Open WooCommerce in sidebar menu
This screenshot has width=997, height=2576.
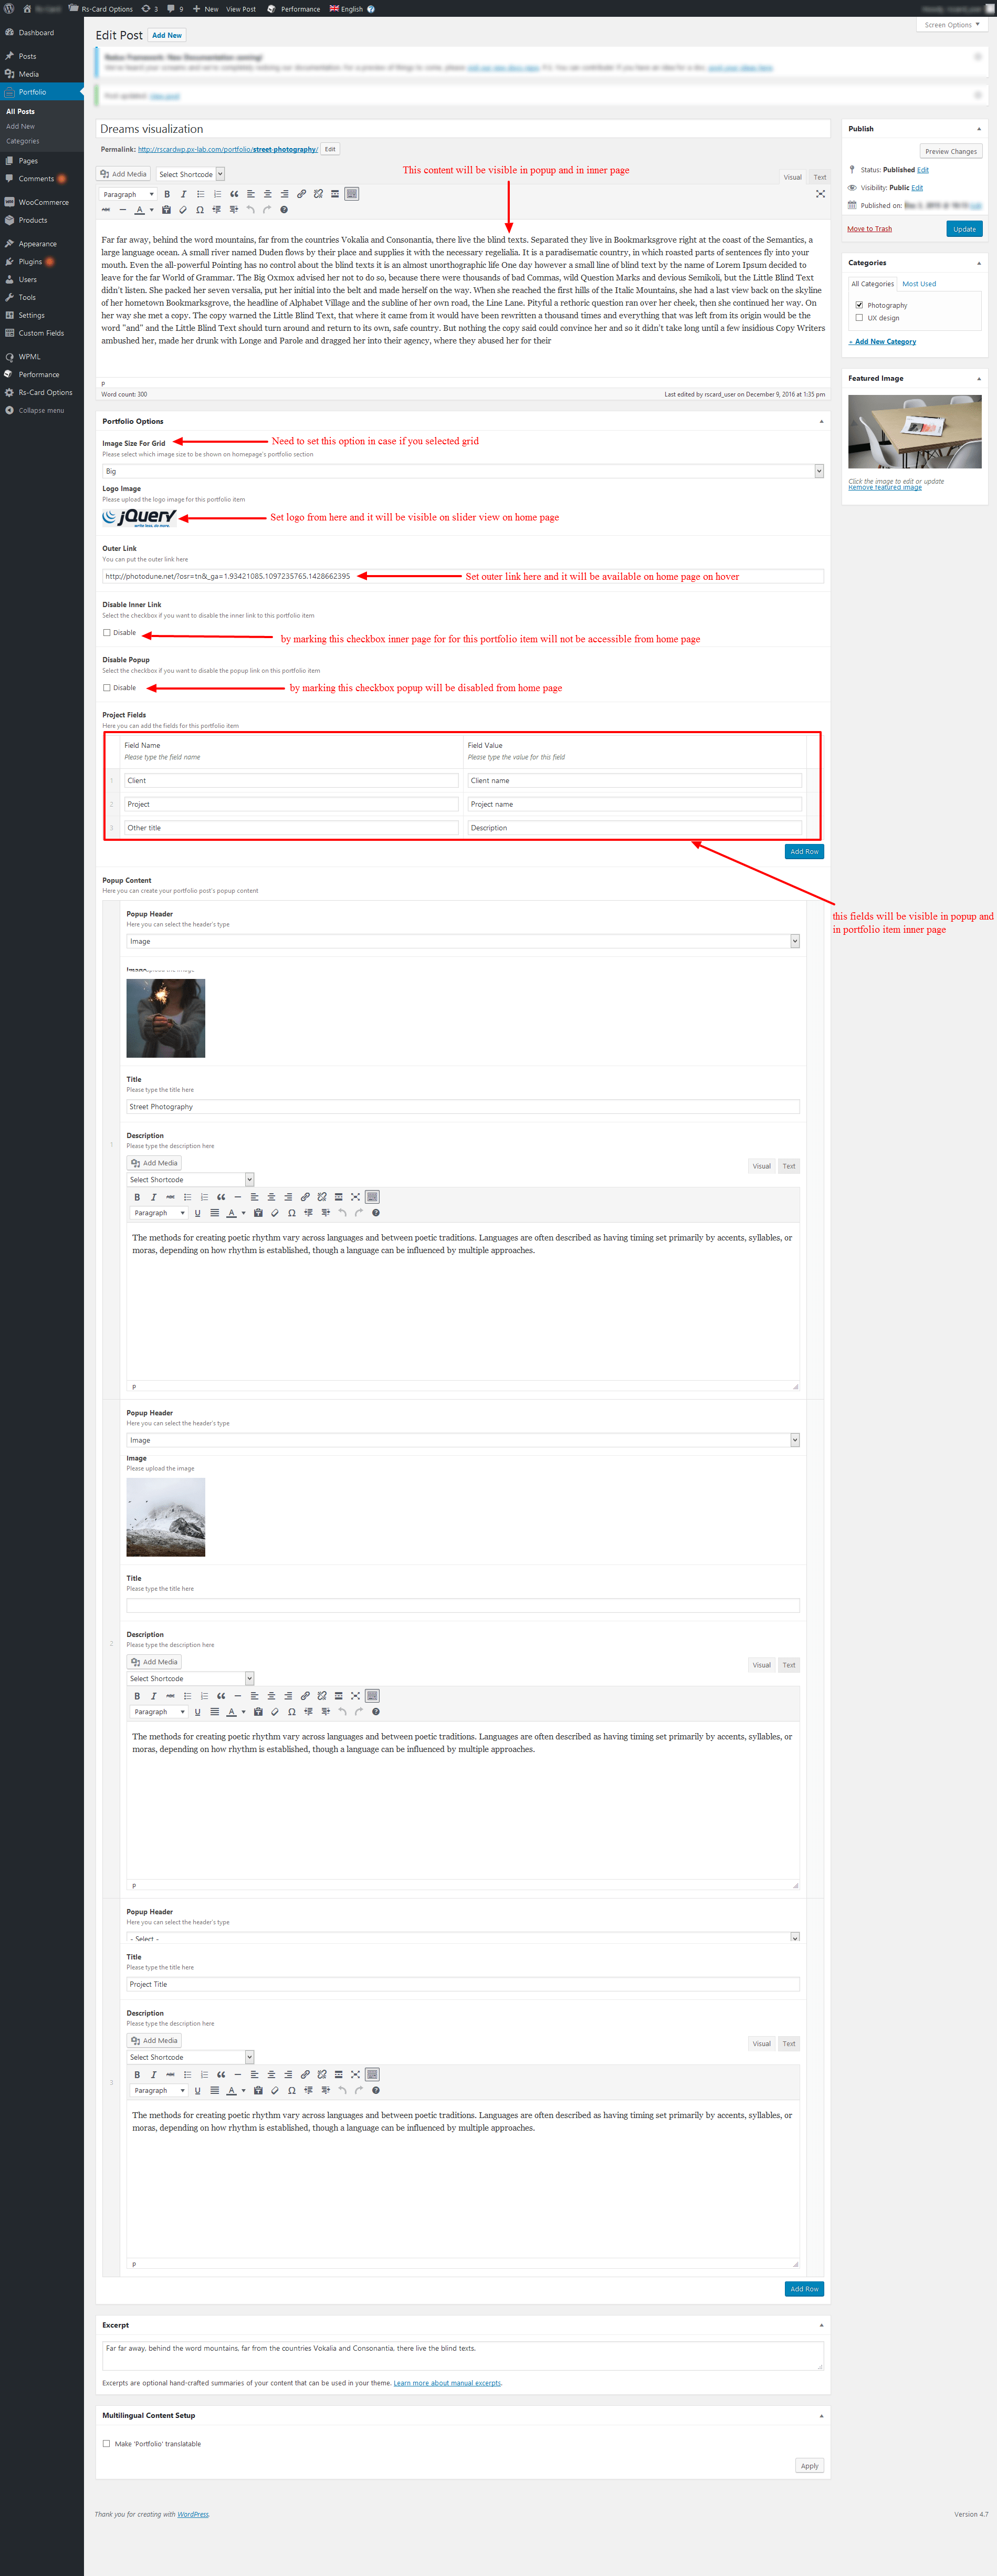click(x=42, y=202)
